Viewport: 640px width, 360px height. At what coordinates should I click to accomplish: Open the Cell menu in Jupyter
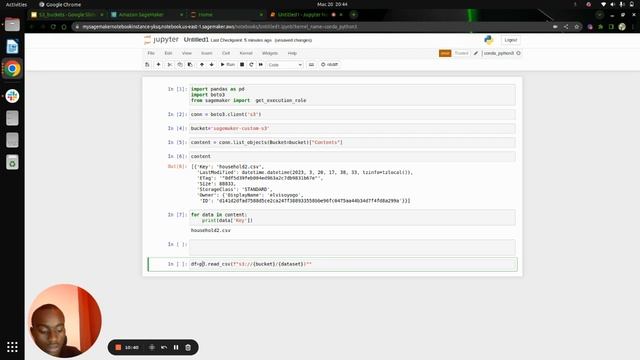pyautogui.click(x=226, y=53)
